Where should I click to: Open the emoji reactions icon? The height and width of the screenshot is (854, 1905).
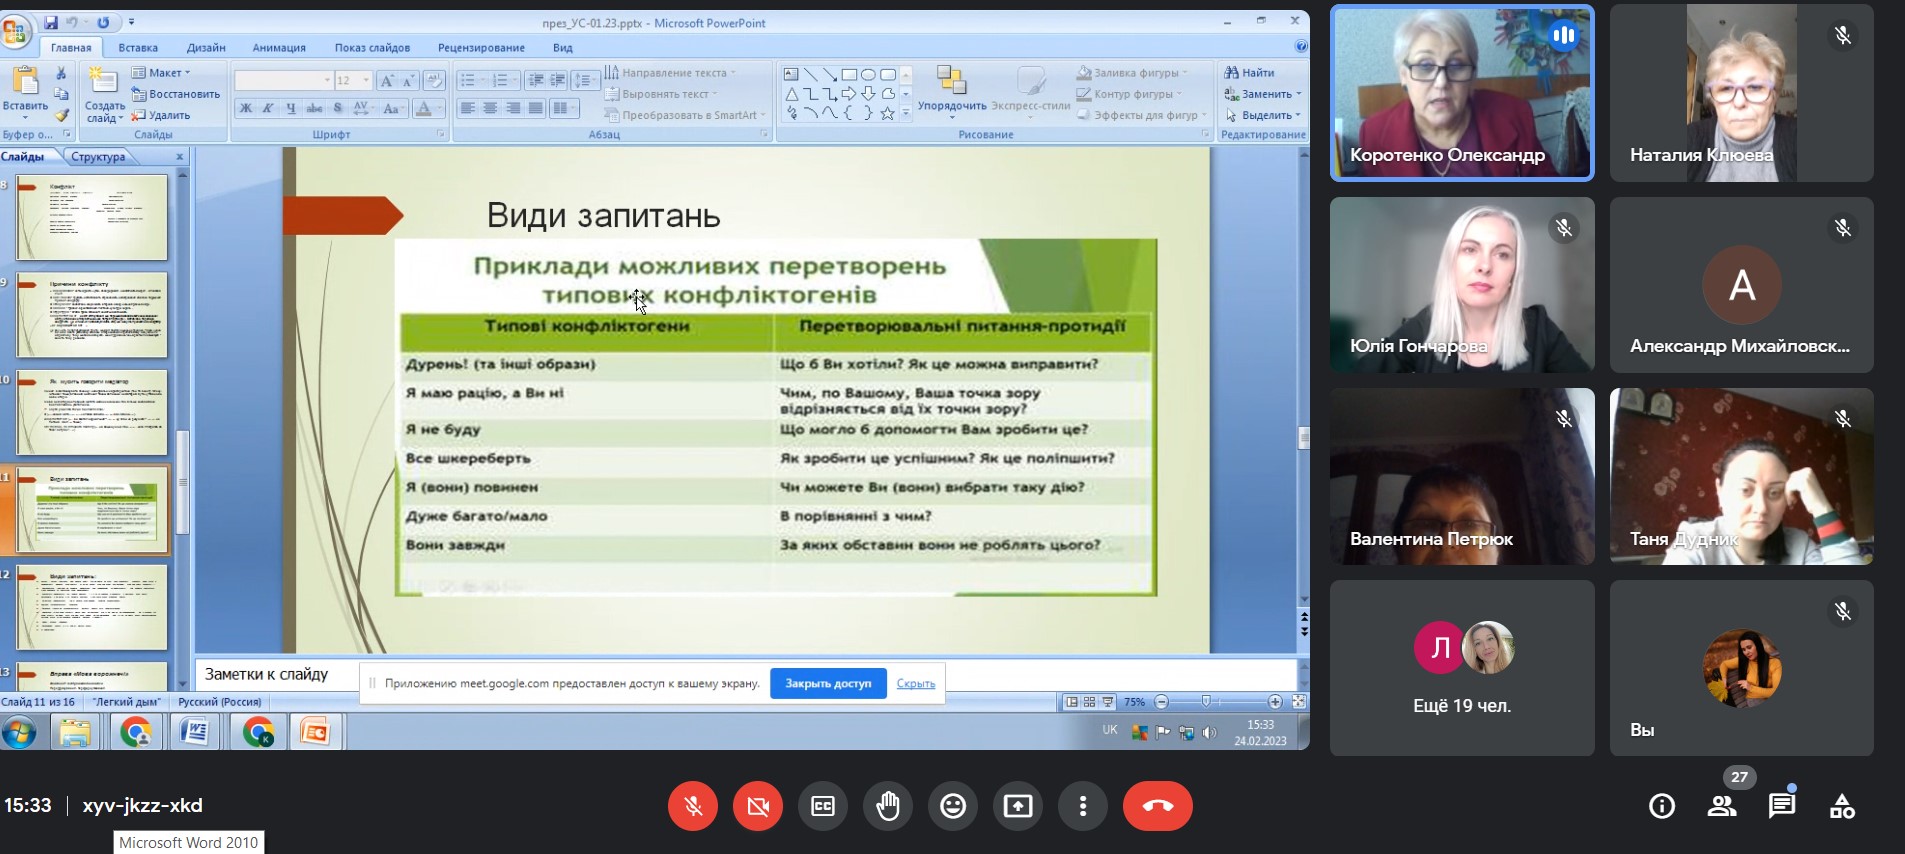[x=953, y=806]
